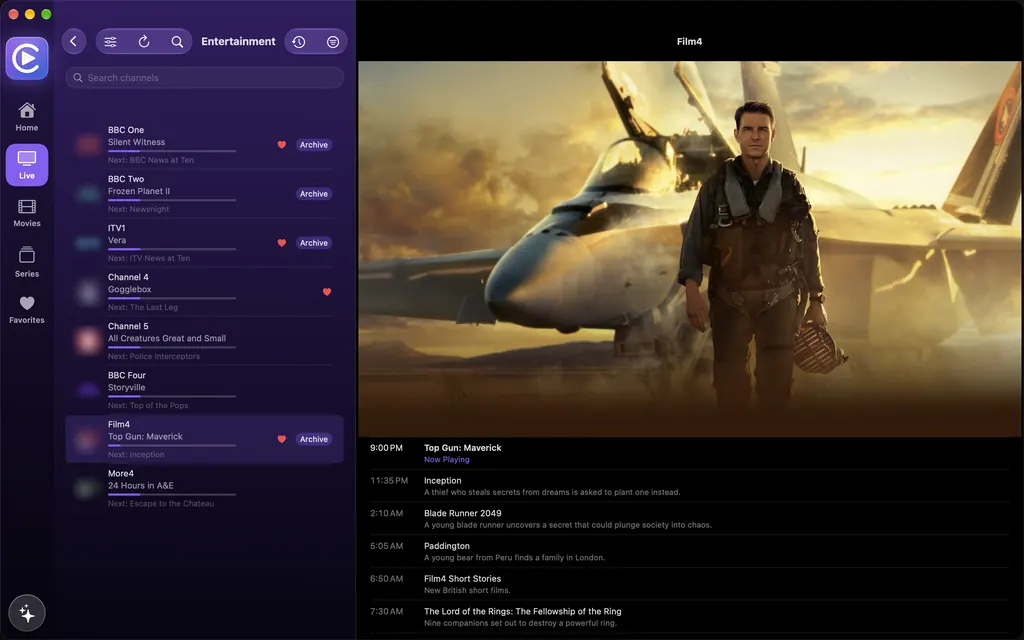
Task: Click Next: BBC News at Ten text
Action: (x=151, y=160)
